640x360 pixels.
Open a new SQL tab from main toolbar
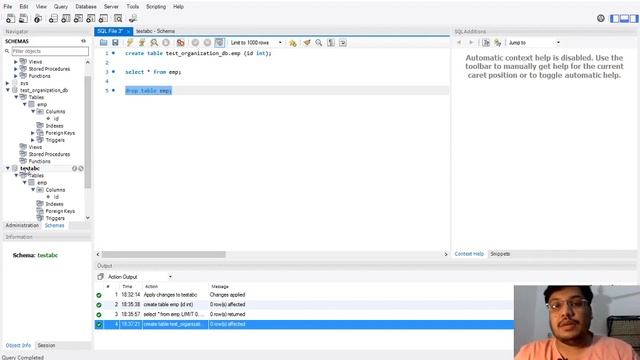(10, 18)
